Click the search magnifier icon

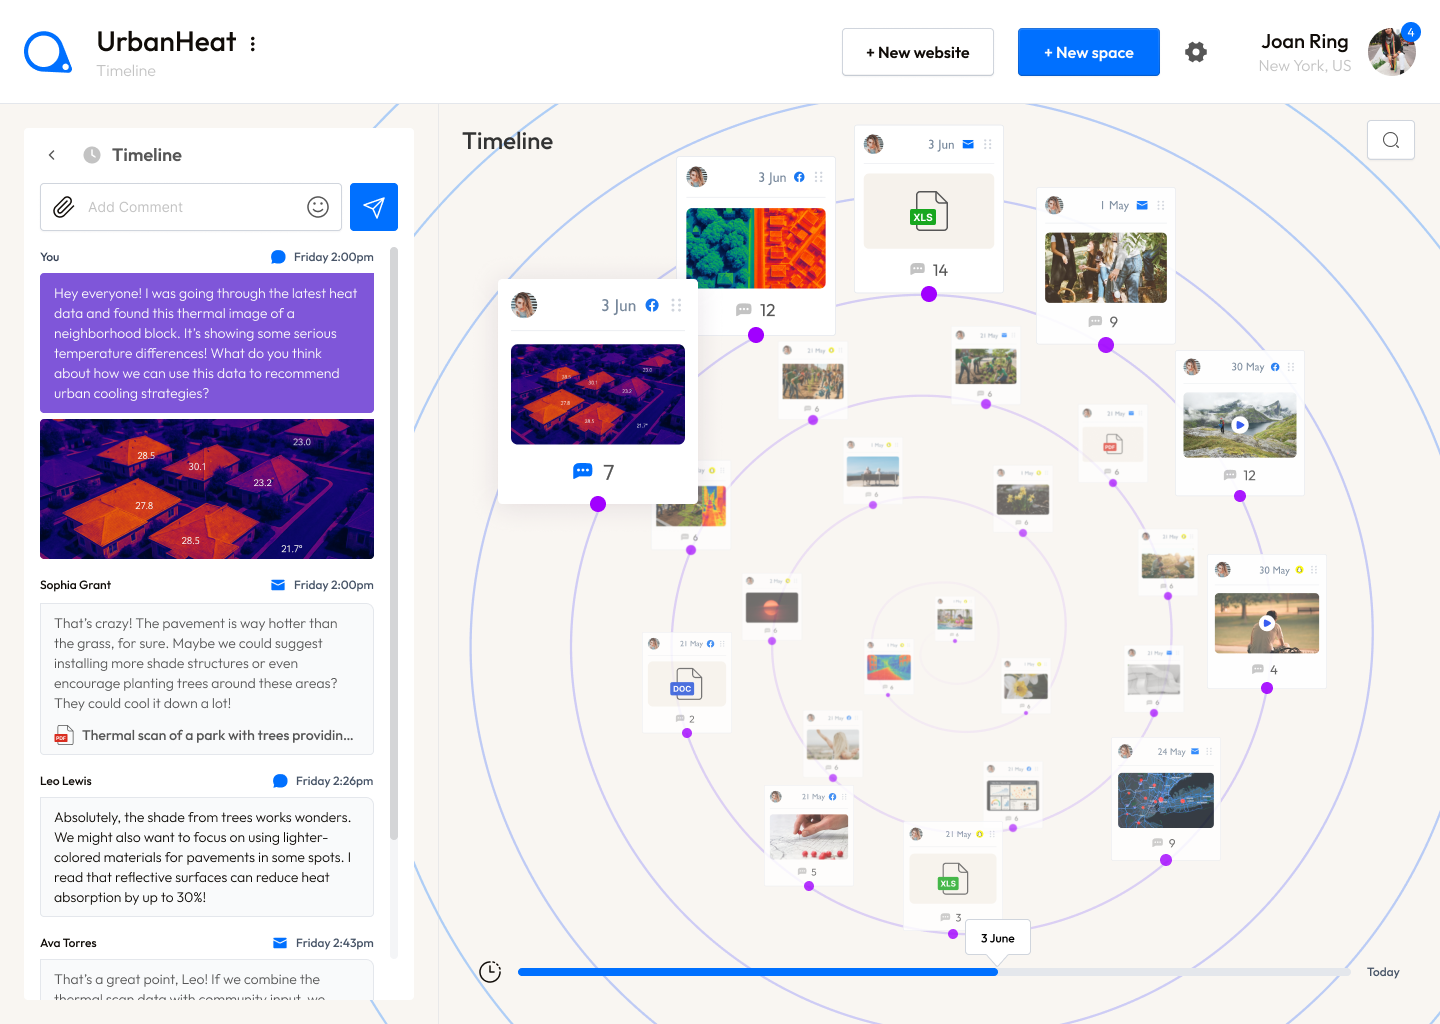pos(1390,140)
